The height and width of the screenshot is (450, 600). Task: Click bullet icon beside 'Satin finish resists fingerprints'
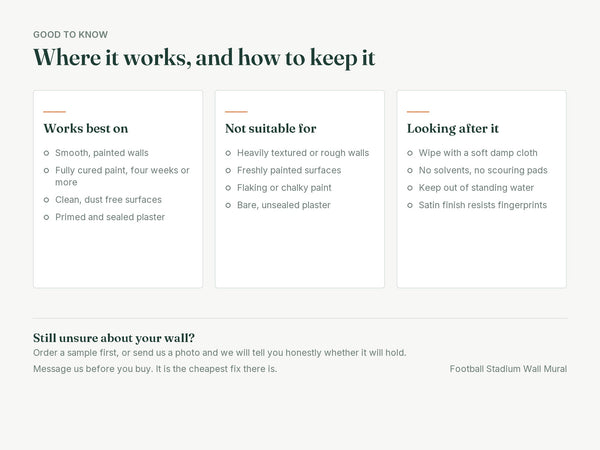coord(410,205)
